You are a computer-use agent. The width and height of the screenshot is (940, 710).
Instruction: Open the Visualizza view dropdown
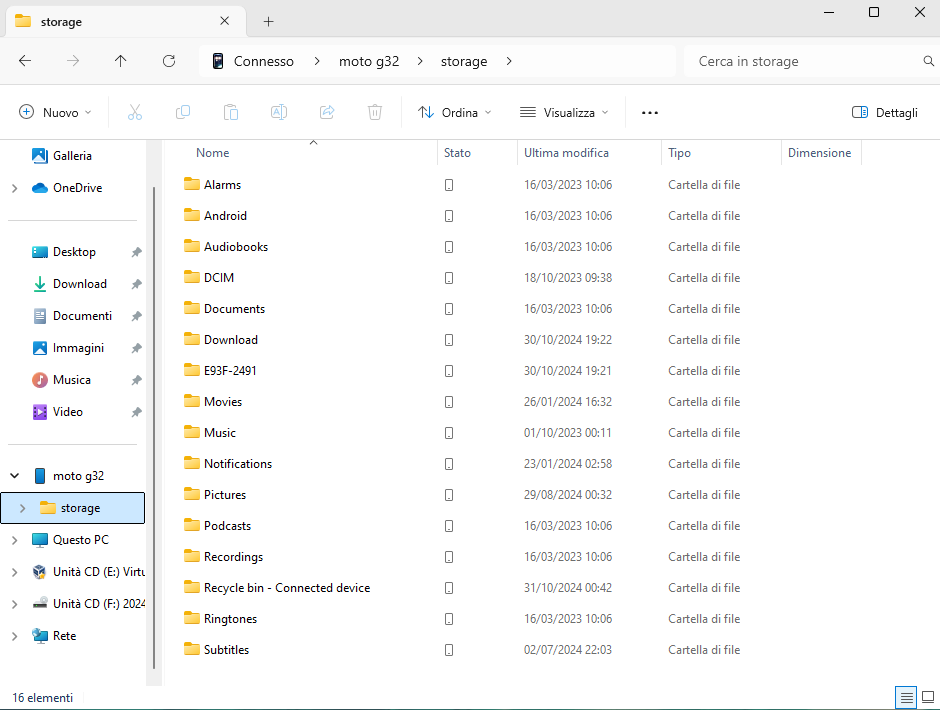564,113
